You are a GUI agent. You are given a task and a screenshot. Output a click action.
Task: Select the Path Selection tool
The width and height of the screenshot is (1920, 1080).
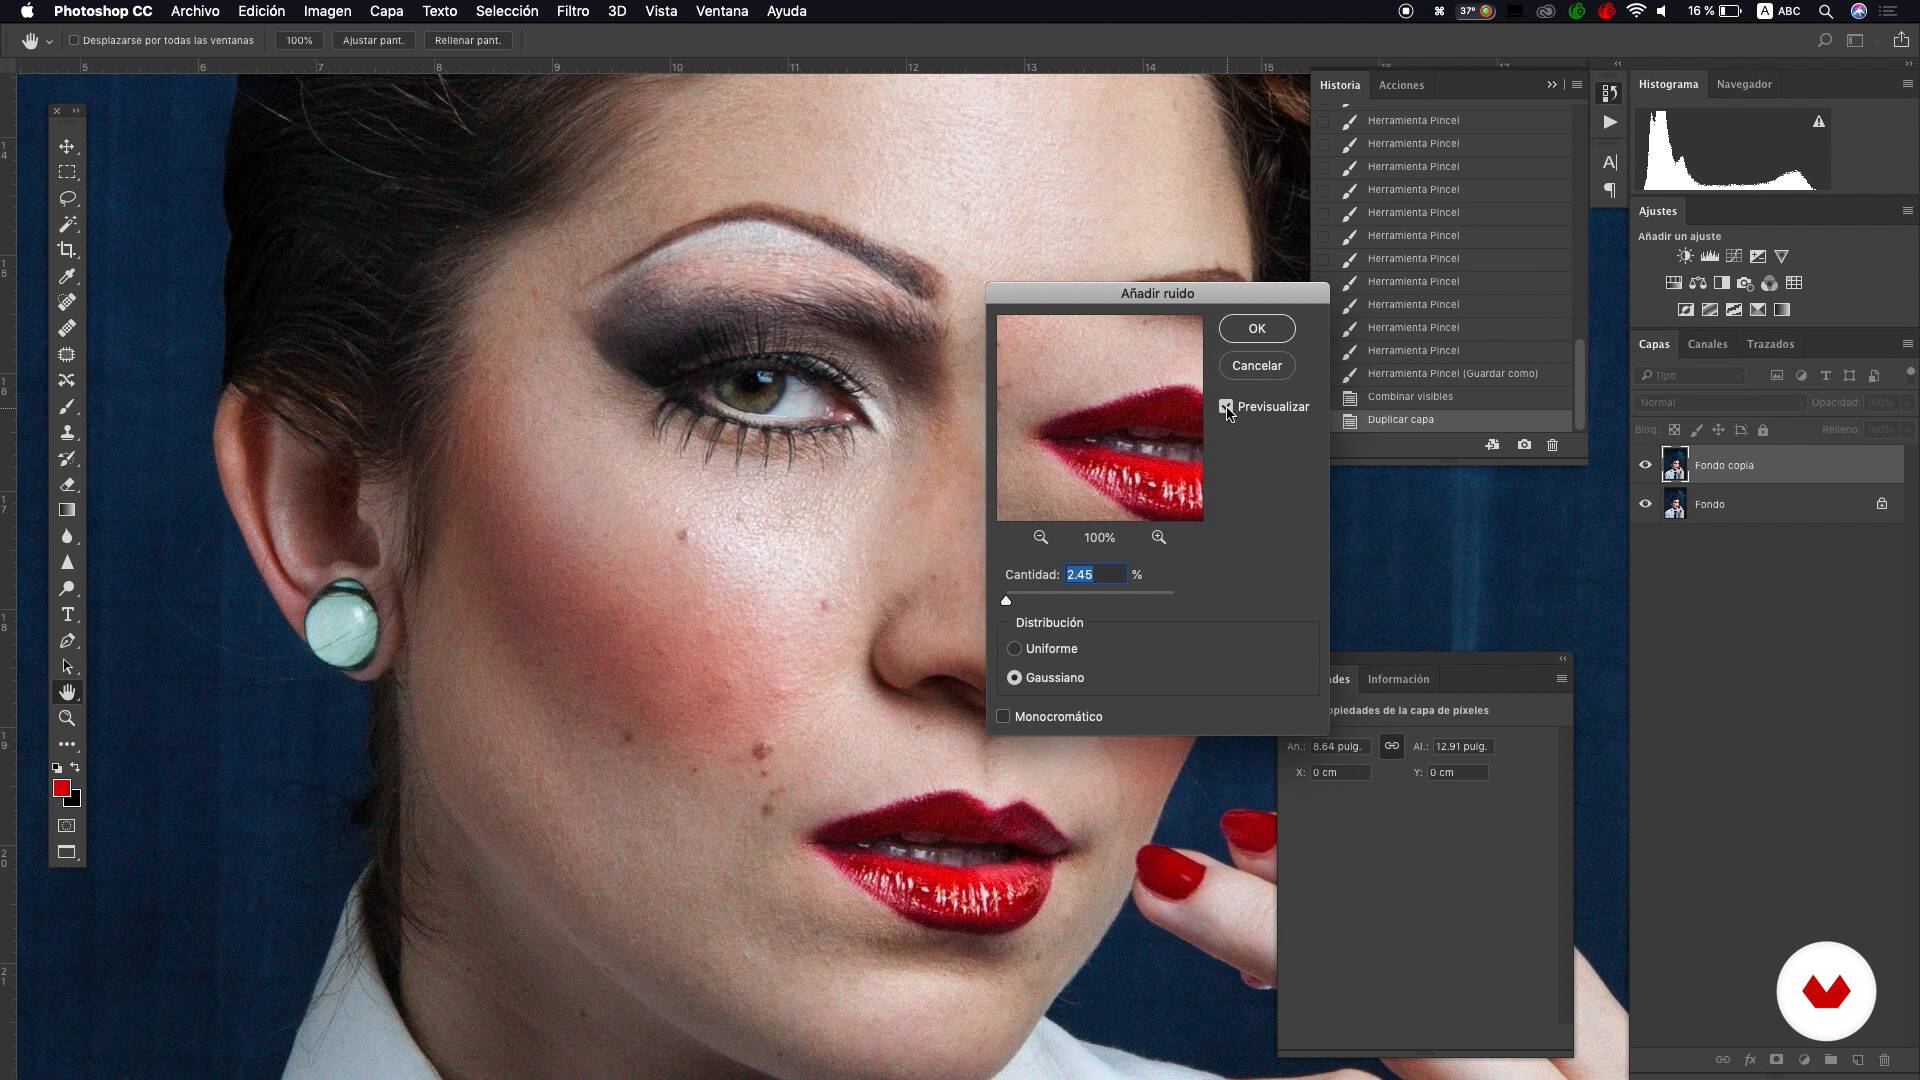[67, 666]
